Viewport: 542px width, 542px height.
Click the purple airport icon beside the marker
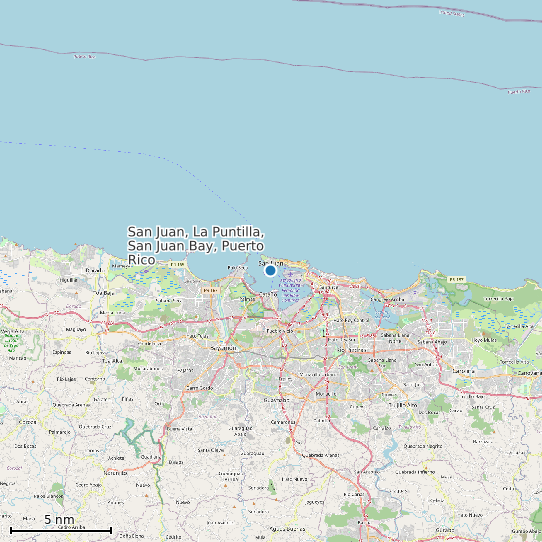pos(290,274)
